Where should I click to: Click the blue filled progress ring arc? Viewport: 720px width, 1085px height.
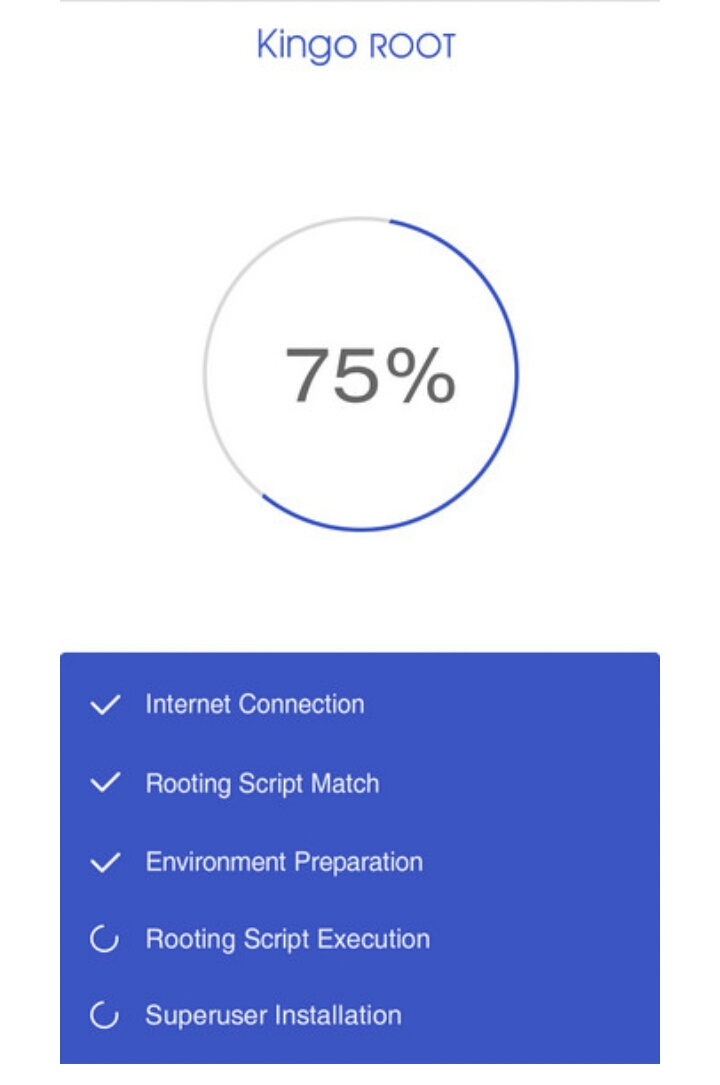[x=517, y=374]
